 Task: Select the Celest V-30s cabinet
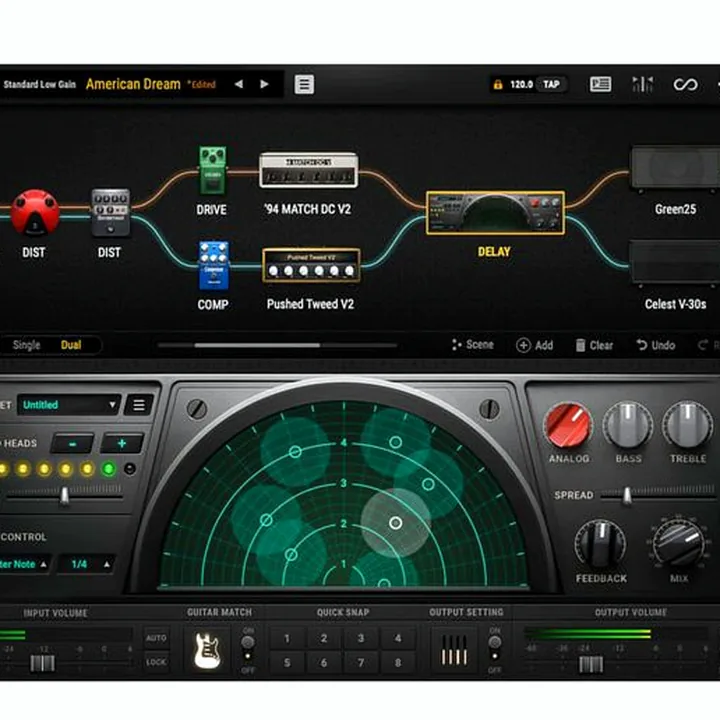[x=674, y=262]
